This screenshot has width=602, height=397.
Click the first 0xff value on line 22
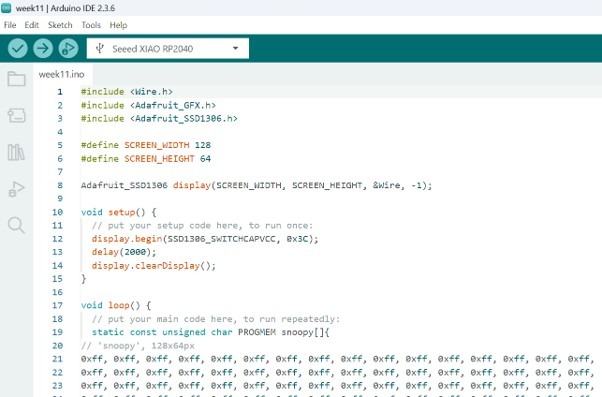92,372
